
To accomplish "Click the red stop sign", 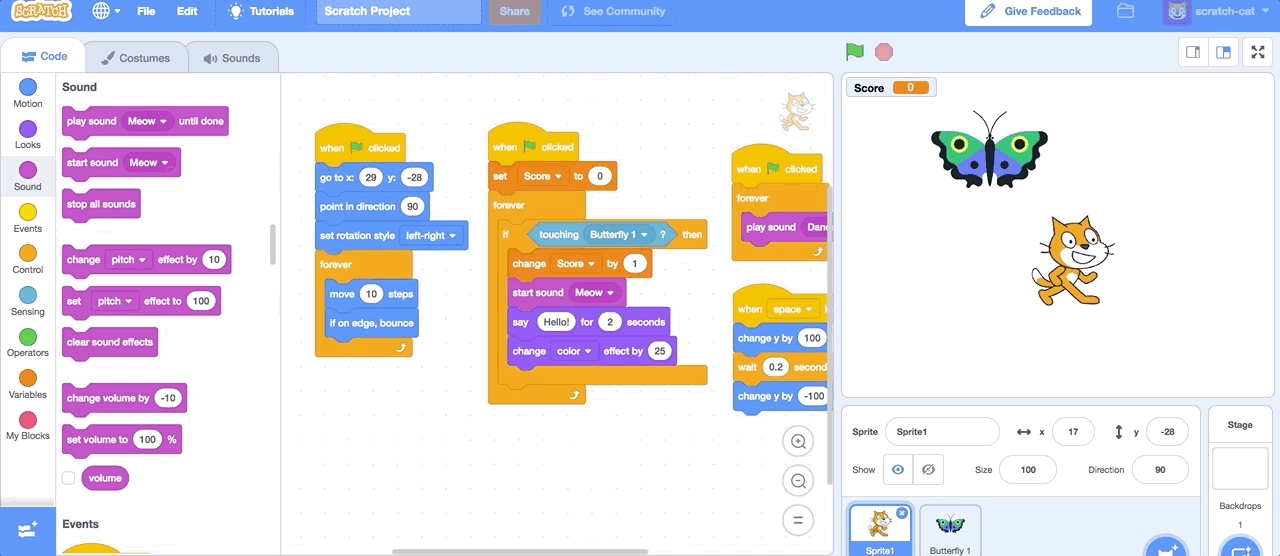I will (884, 51).
